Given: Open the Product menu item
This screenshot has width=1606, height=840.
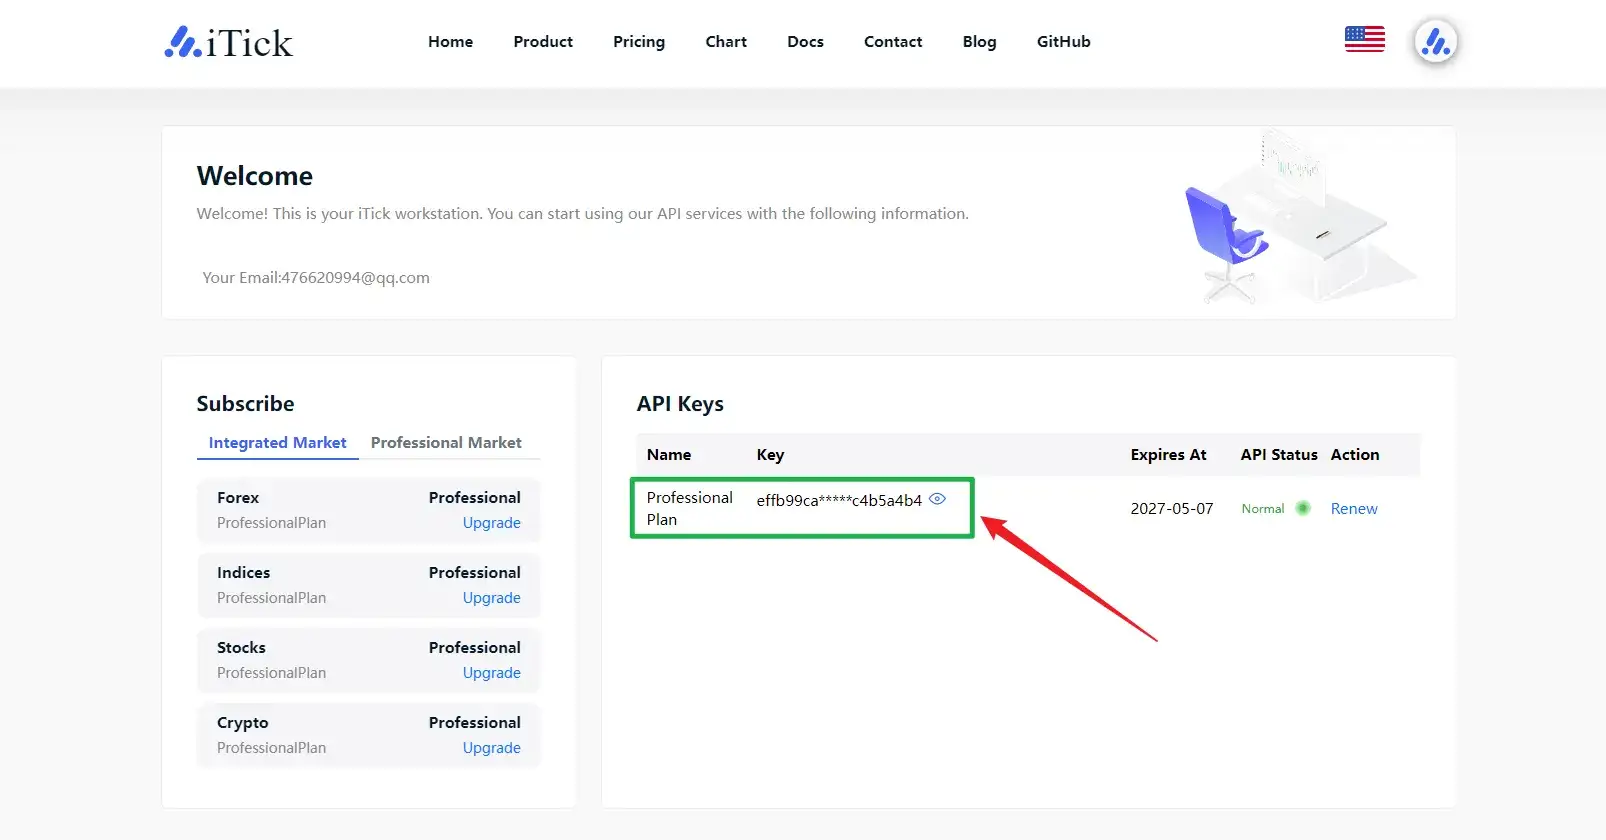Looking at the screenshot, I should 543,42.
